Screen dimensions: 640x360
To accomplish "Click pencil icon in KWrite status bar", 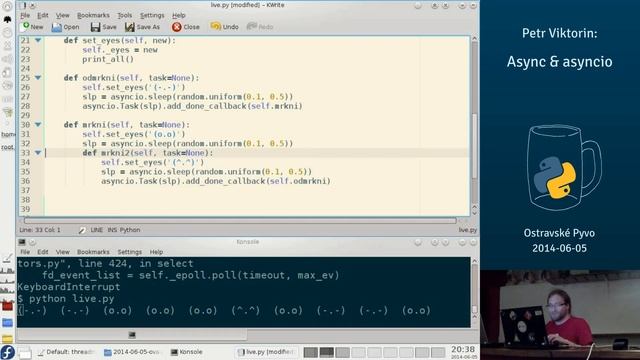I will 82,230.
